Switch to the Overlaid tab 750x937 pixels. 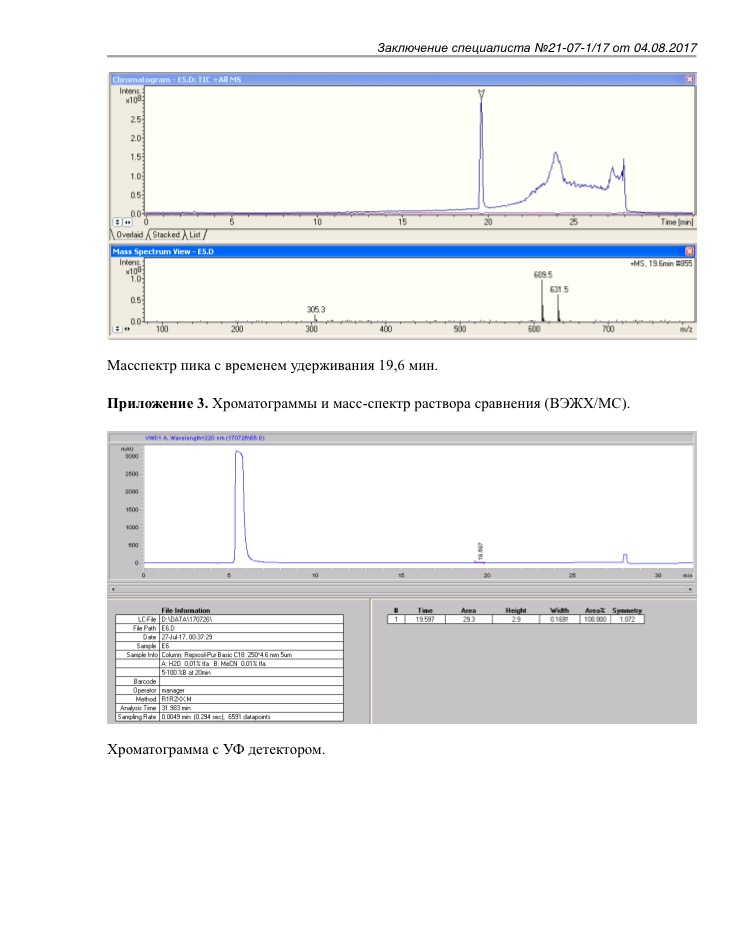(x=128, y=235)
